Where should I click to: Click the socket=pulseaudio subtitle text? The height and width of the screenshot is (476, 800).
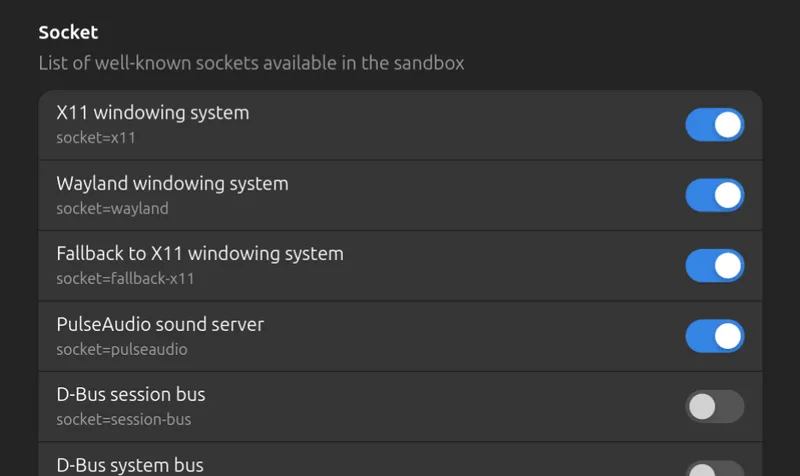click(121, 349)
